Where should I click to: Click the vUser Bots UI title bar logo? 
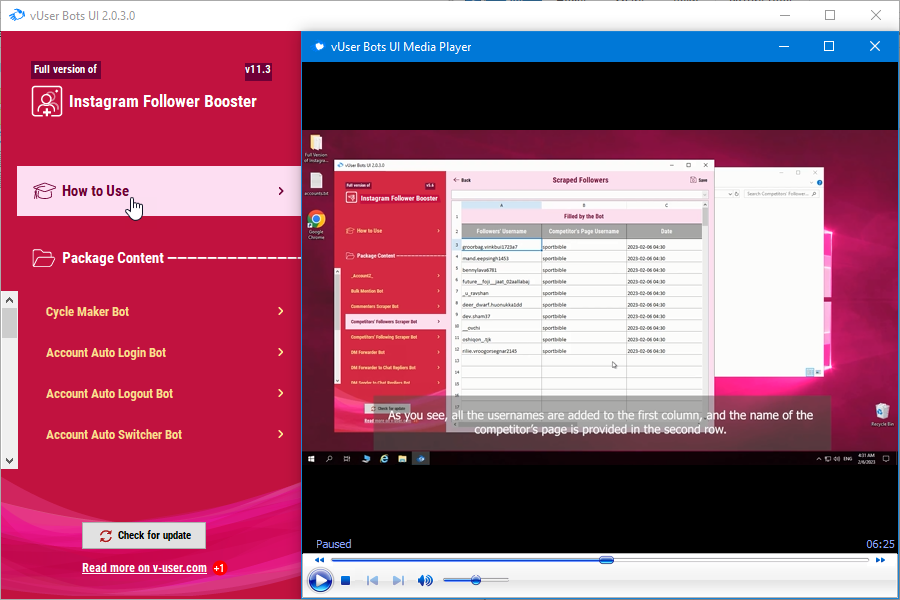point(17,15)
